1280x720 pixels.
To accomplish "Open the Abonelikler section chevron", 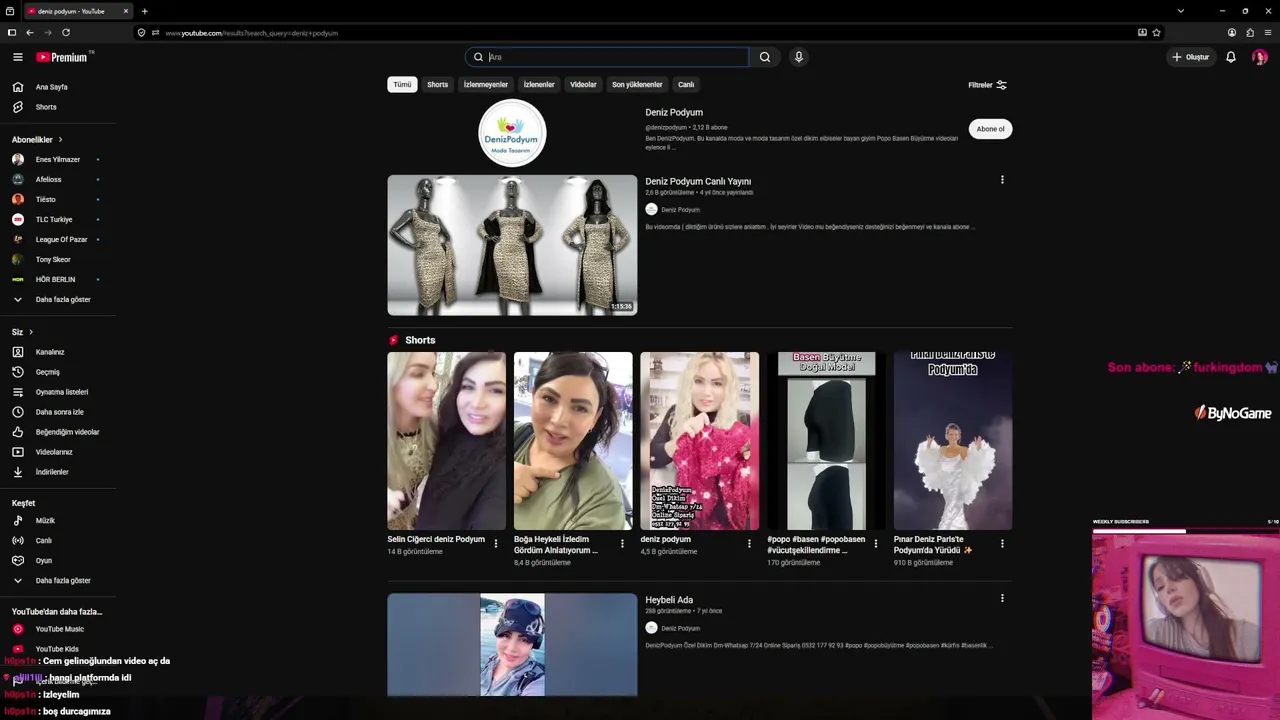I will (x=60, y=140).
